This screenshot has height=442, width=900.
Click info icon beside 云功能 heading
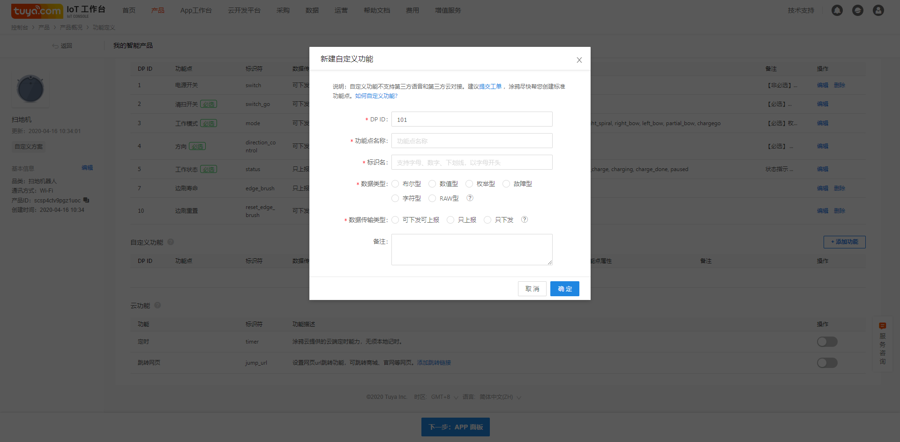[157, 305]
